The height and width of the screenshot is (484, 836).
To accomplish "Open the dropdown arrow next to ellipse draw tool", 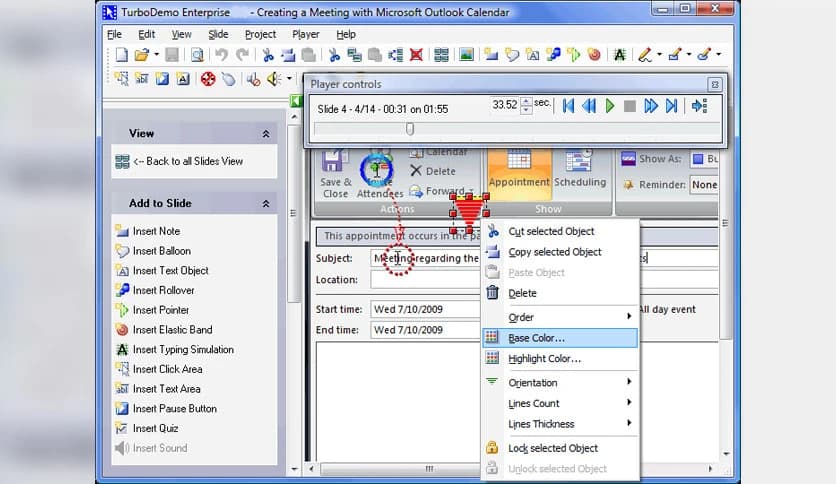I will 718,54.
